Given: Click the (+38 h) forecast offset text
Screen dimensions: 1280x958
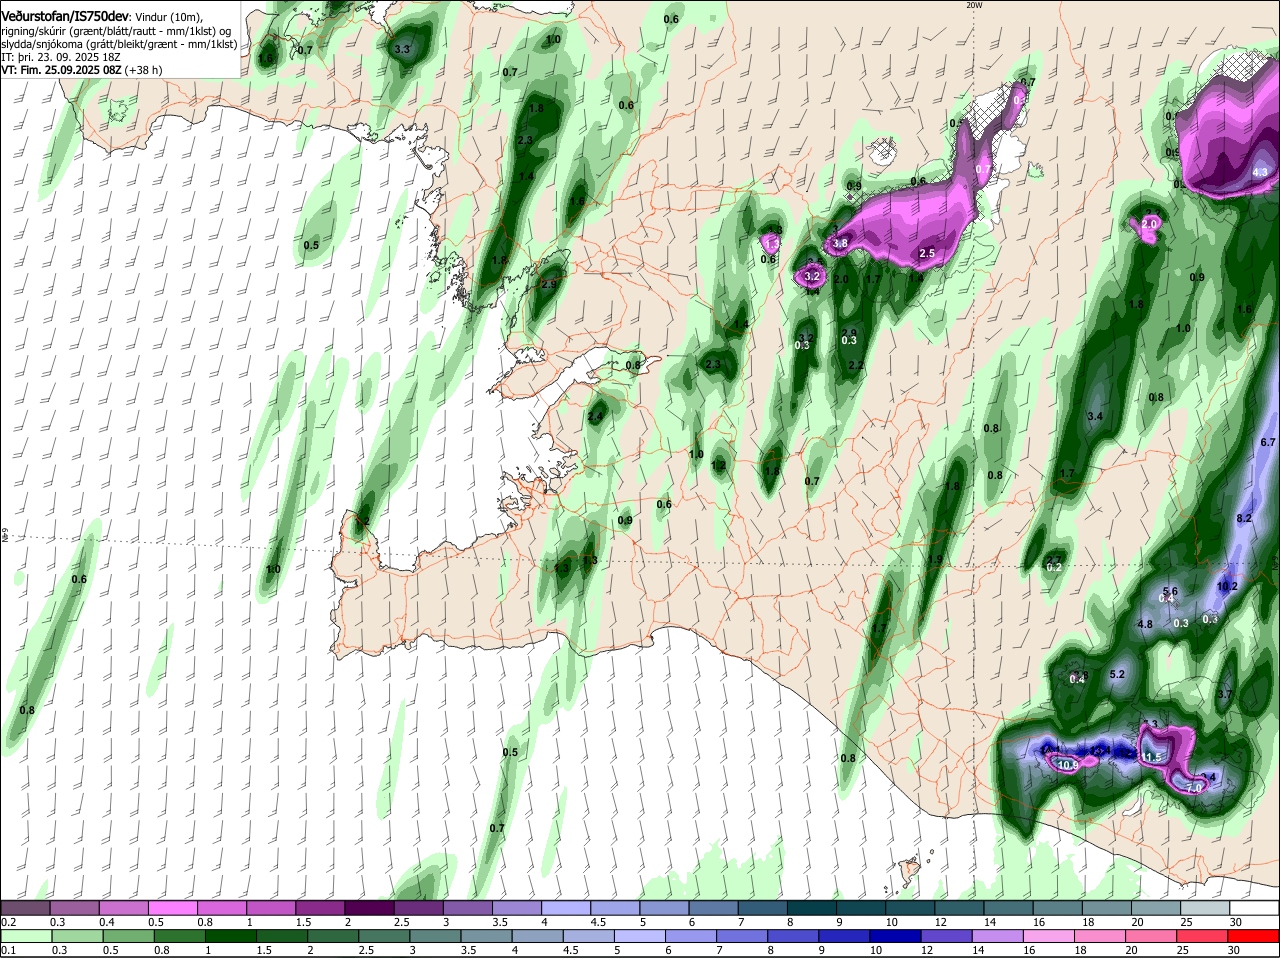Looking at the screenshot, I should tap(144, 70).
